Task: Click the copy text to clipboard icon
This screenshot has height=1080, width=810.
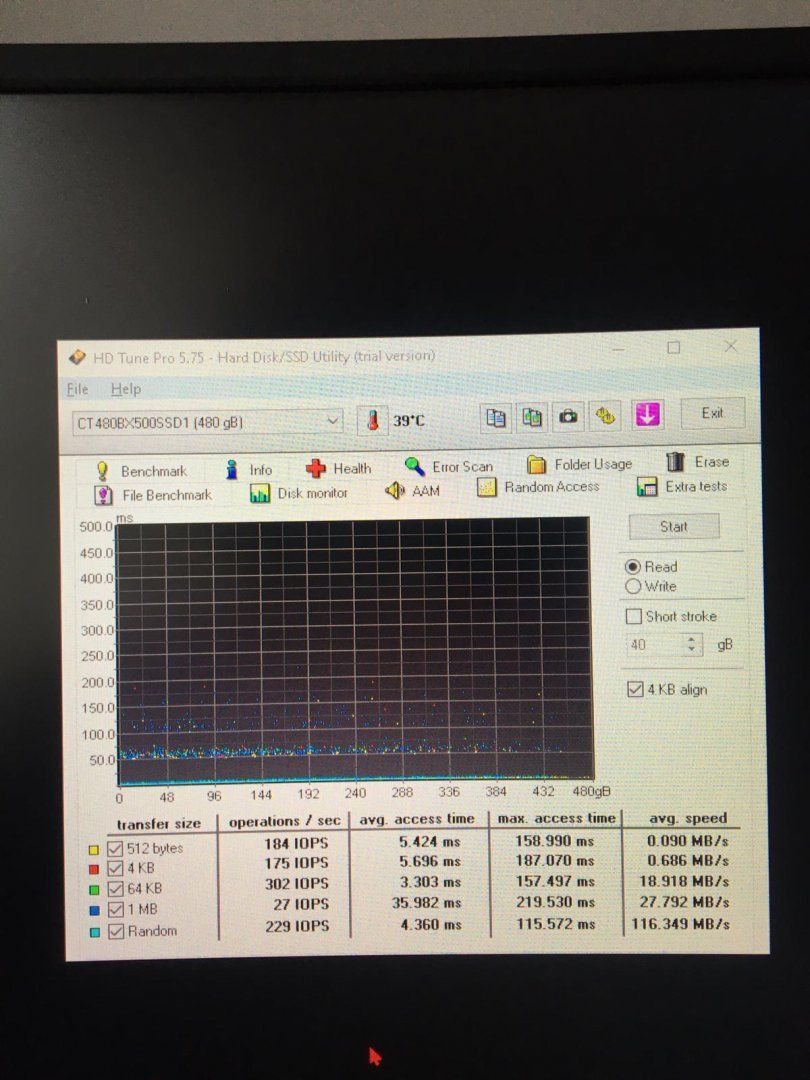Action: coord(496,417)
